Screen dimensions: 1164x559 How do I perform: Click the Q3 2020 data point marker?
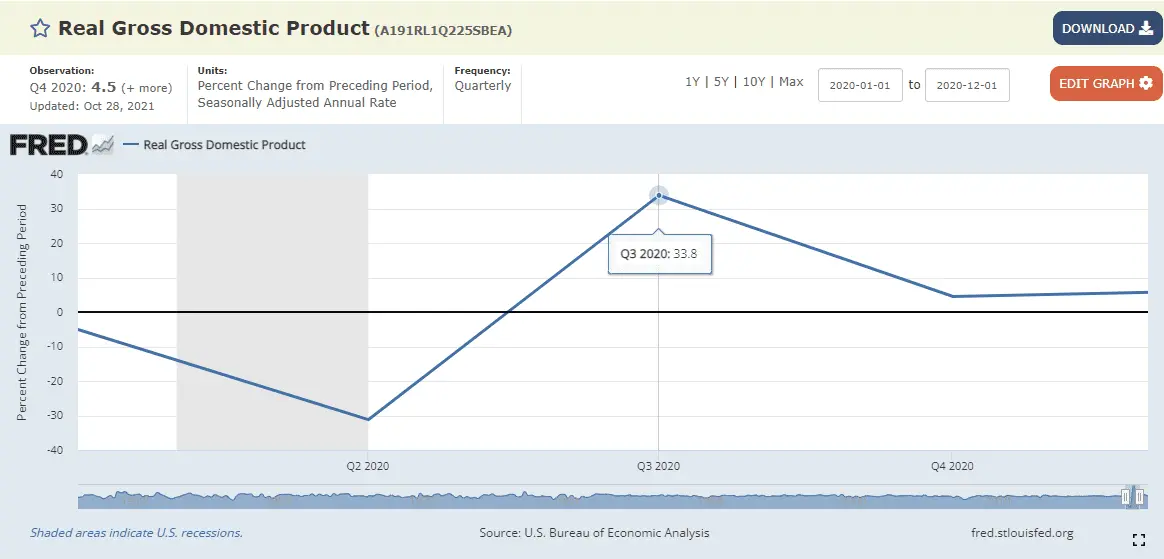(x=658, y=196)
